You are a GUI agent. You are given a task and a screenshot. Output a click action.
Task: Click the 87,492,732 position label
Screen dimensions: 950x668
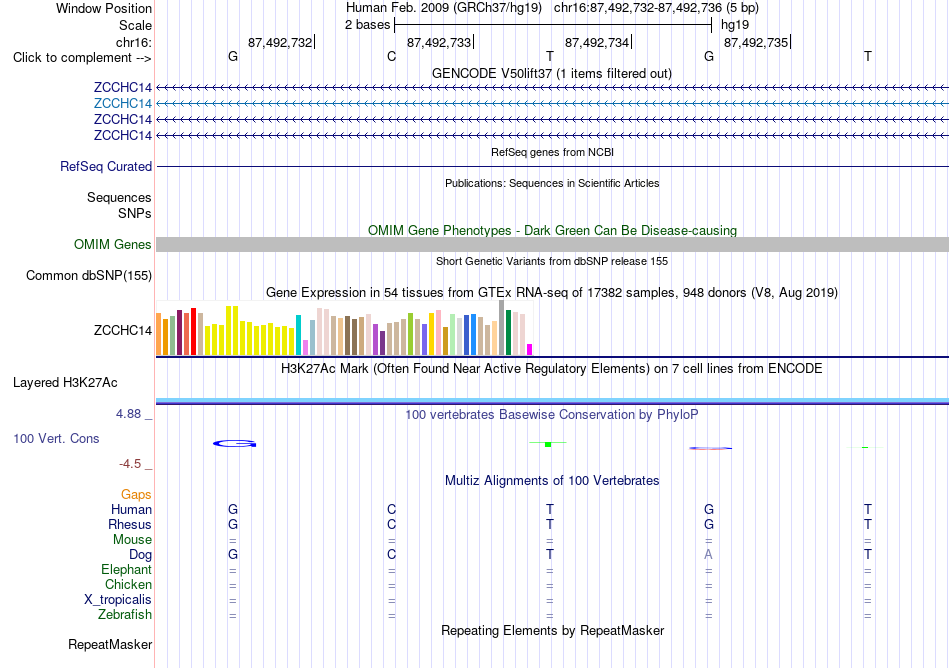tap(280, 42)
